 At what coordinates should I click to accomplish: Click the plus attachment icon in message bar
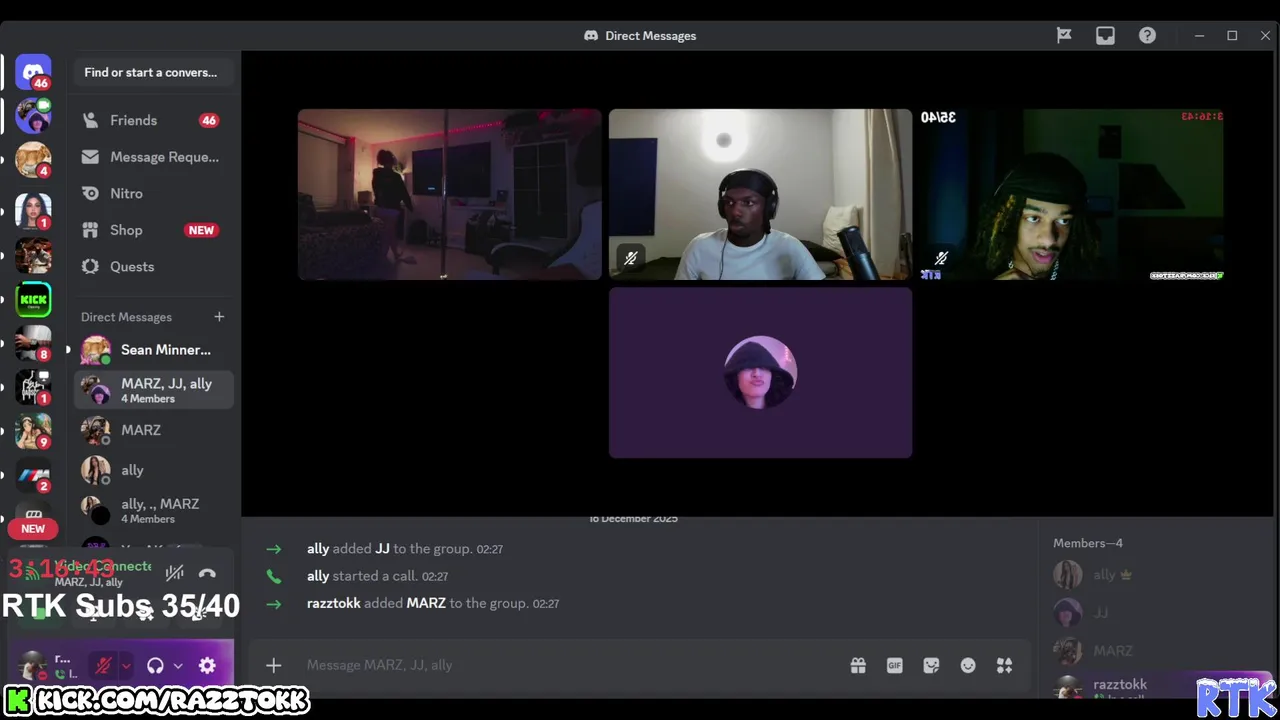point(273,665)
